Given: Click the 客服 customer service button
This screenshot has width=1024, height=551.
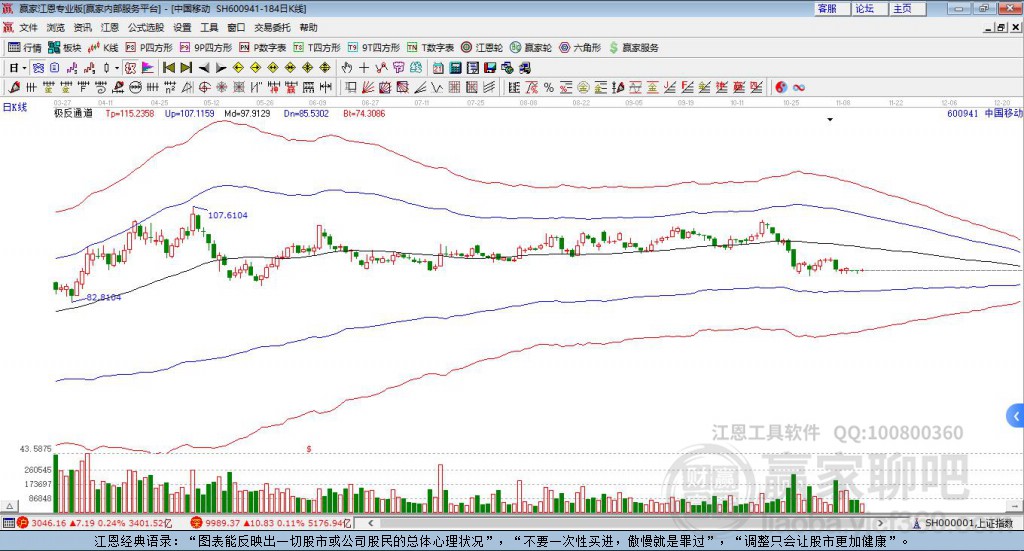Looking at the screenshot, I should (x=832, y=8).
